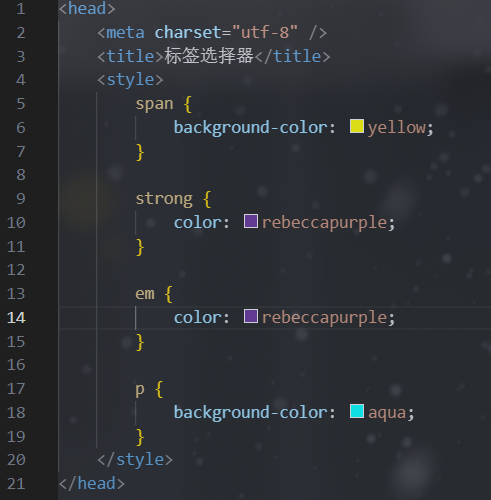
Task: Click the p selector on line 17
Action: pyautogui.click(x=140, y=389)
